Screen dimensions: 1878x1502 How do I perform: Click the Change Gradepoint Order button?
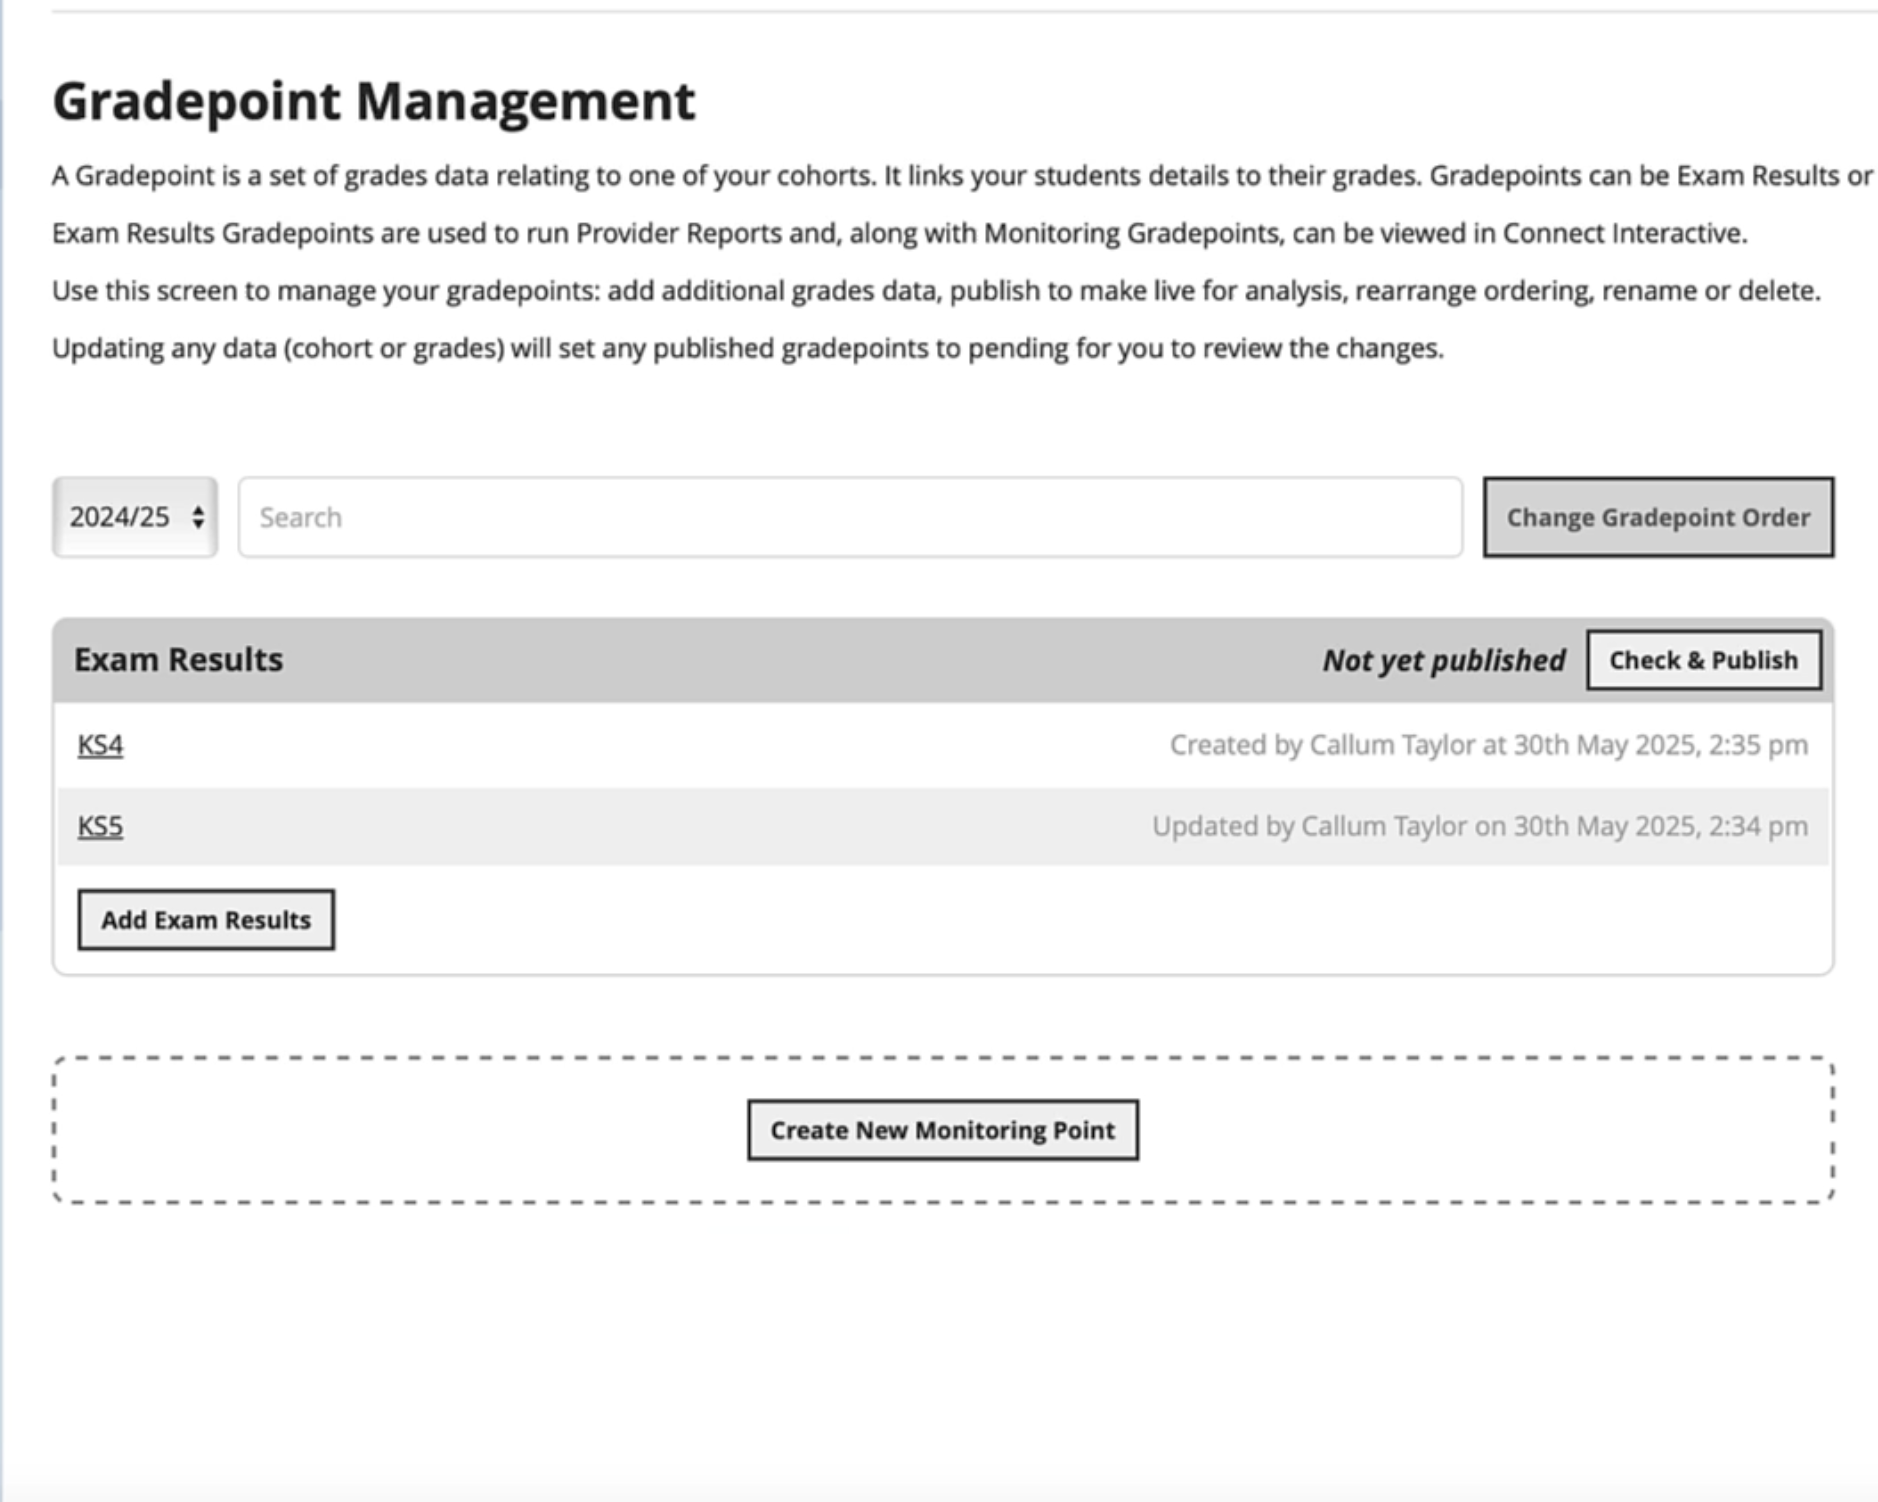pos(1658,517)
